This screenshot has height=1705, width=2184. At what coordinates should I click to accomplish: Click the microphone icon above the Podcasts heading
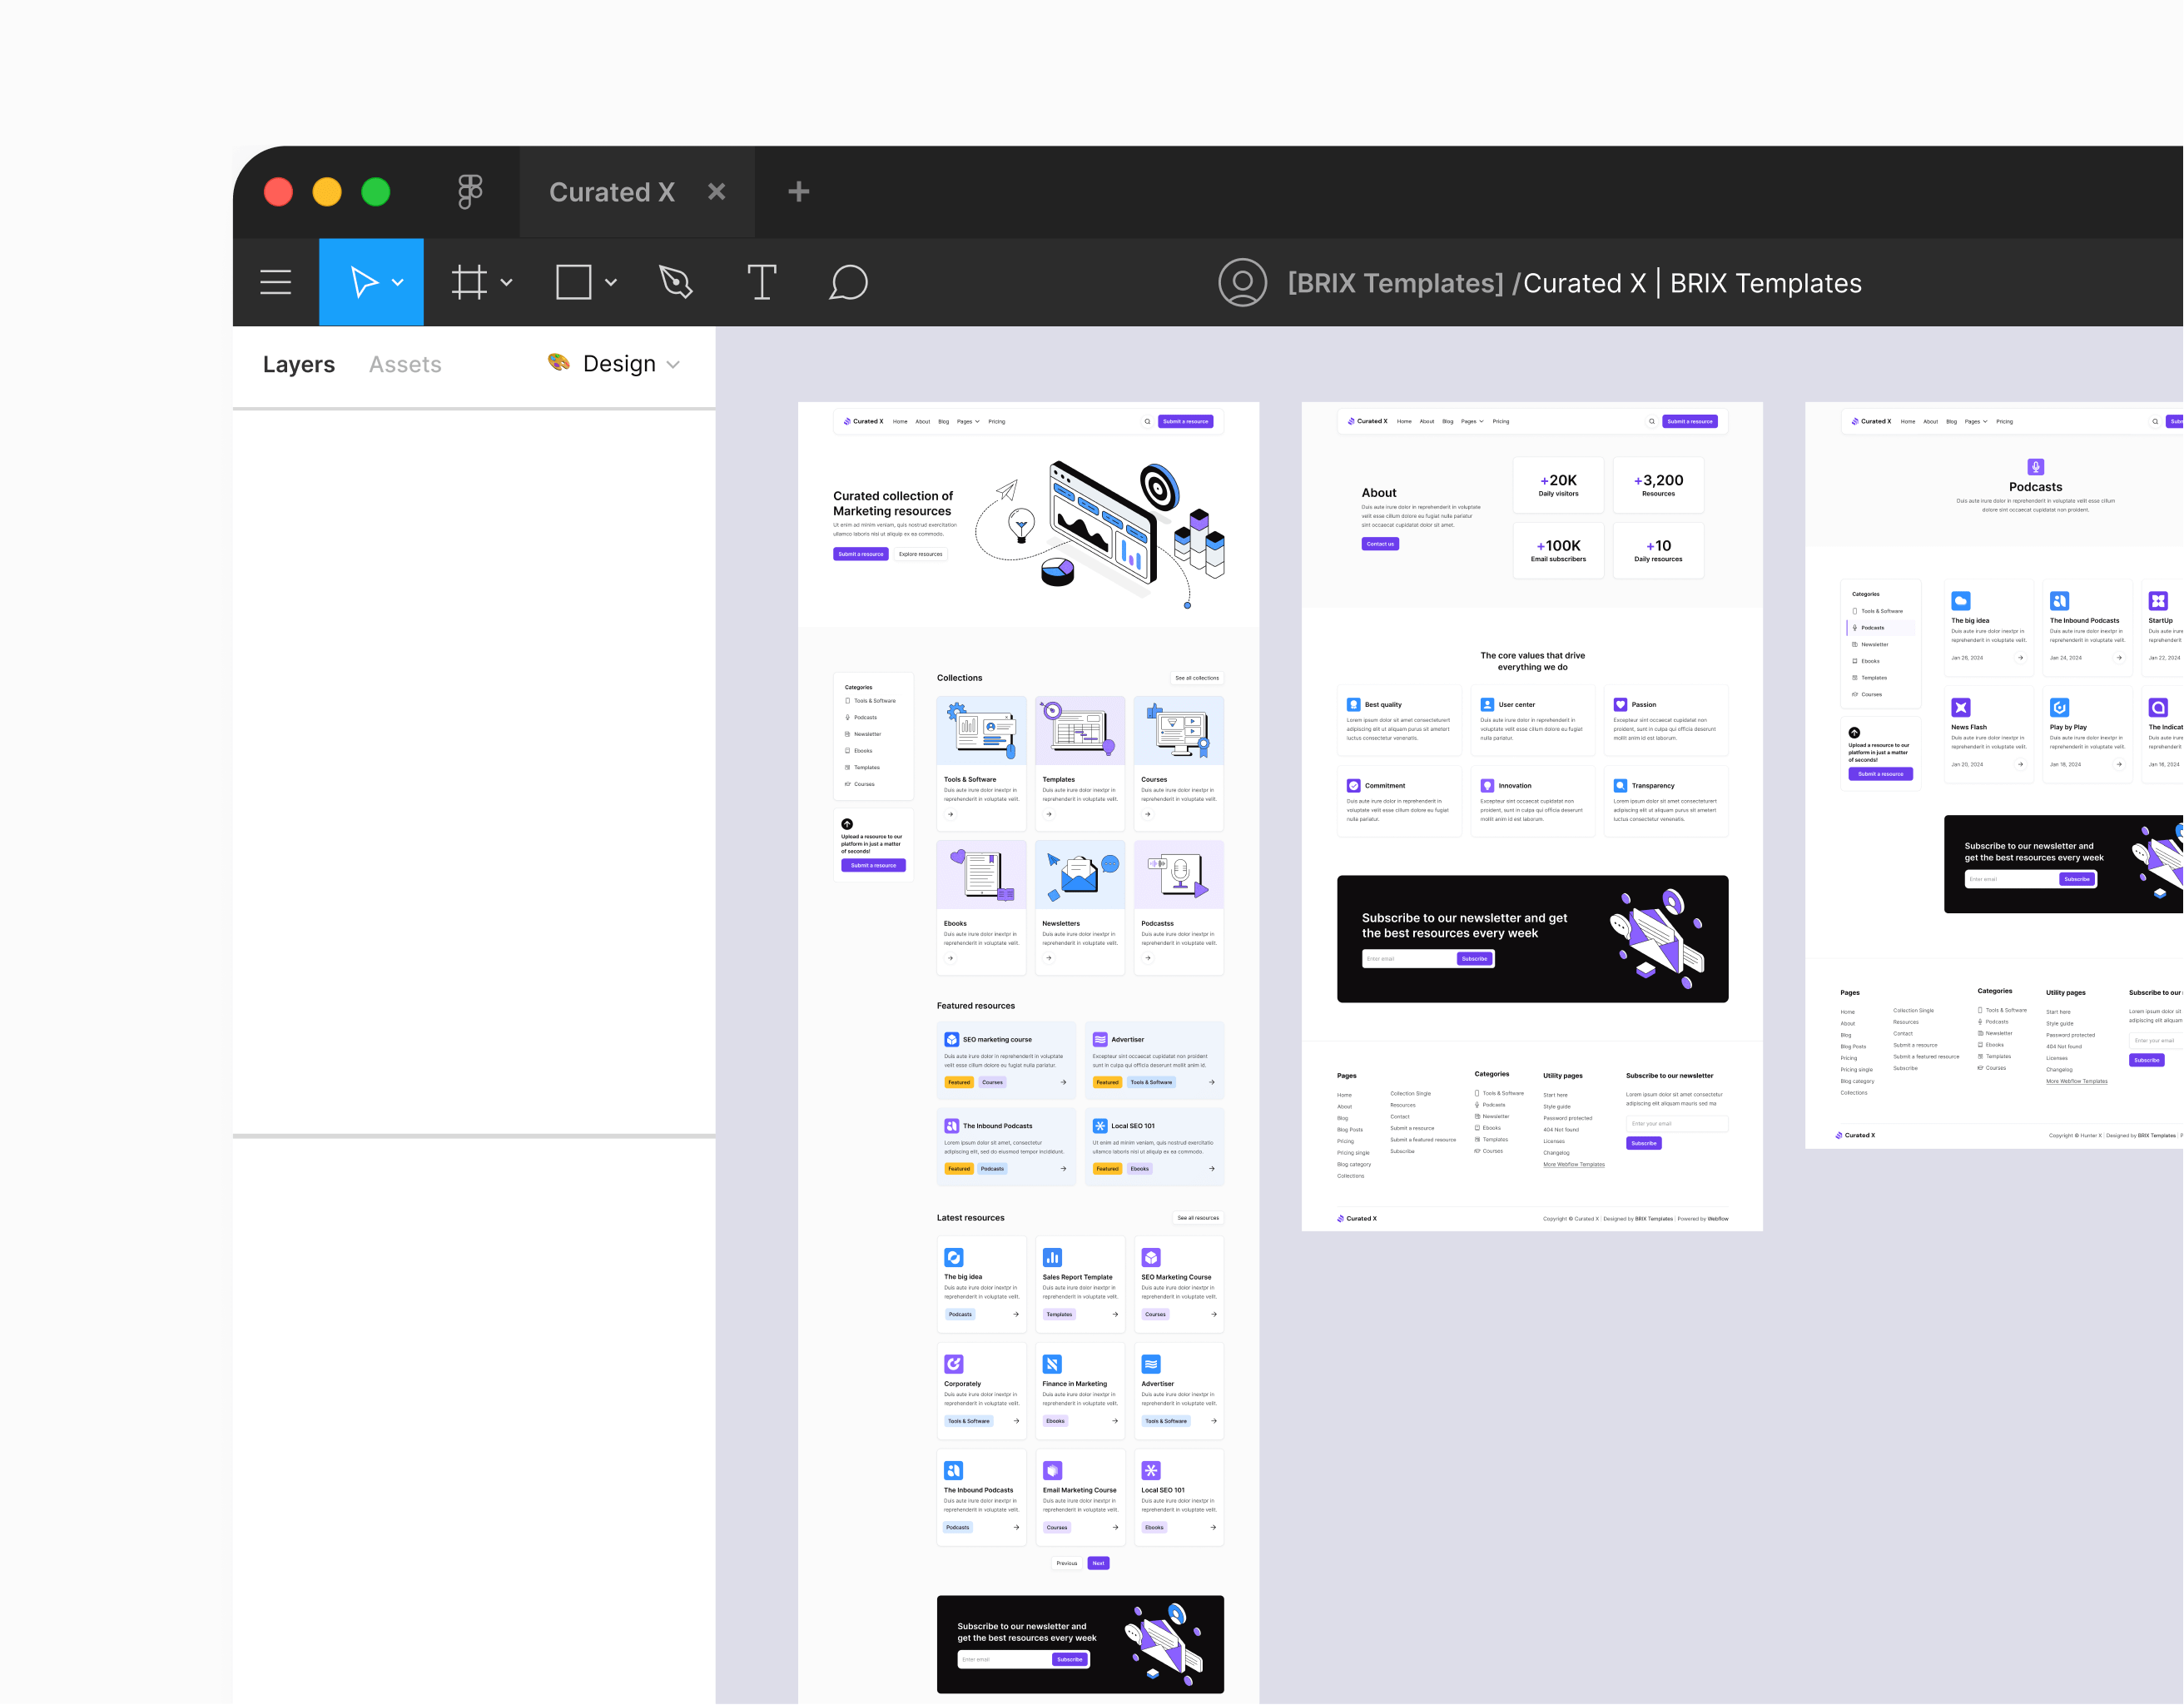(2036, 466)
